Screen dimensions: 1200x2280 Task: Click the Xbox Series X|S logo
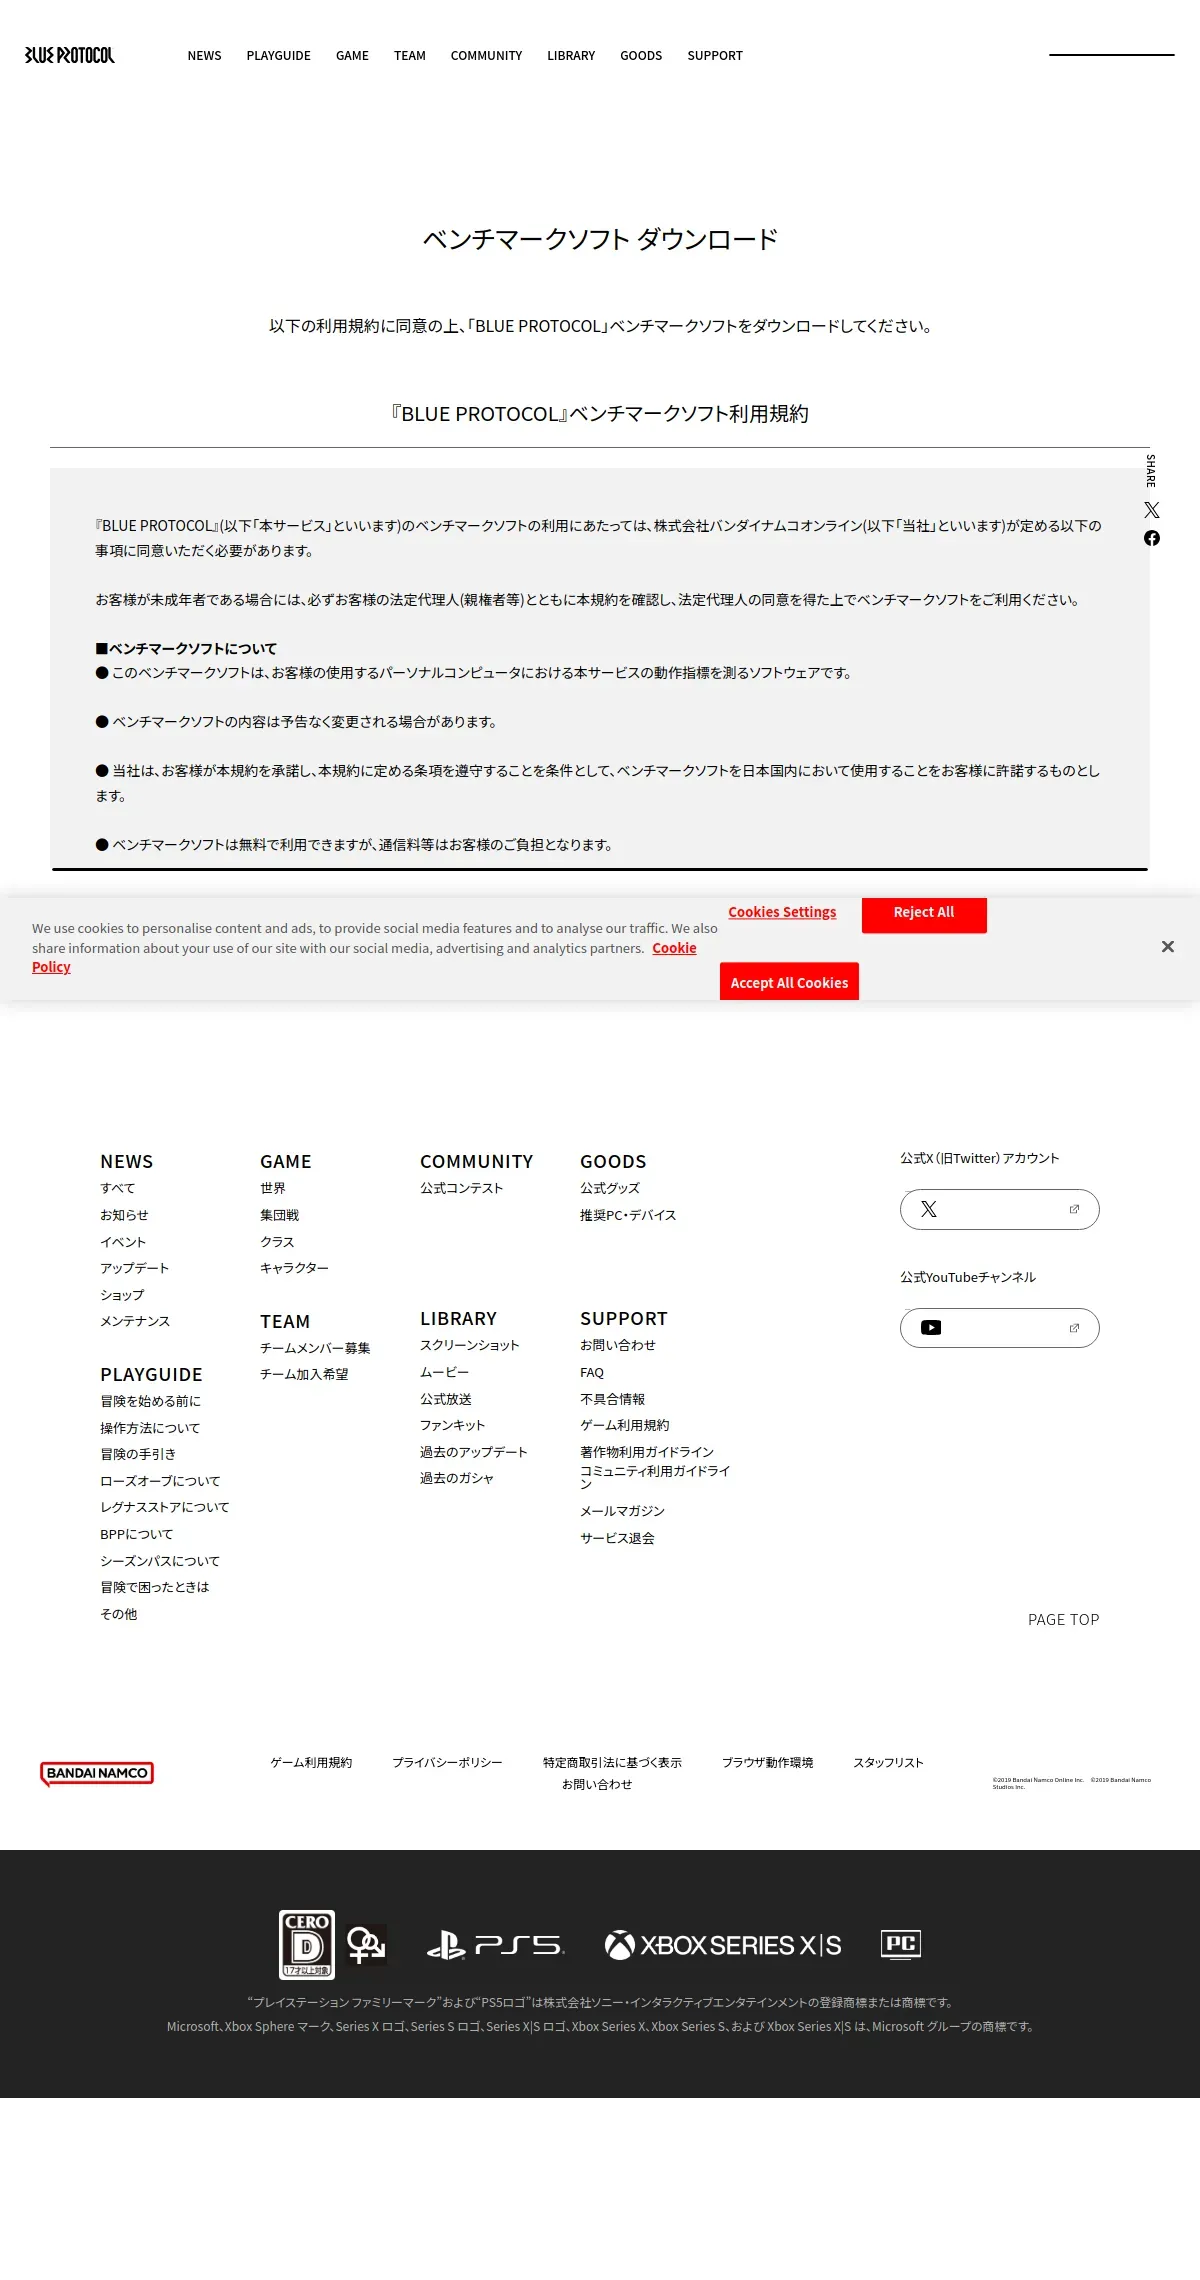(x=723, y=1945)
